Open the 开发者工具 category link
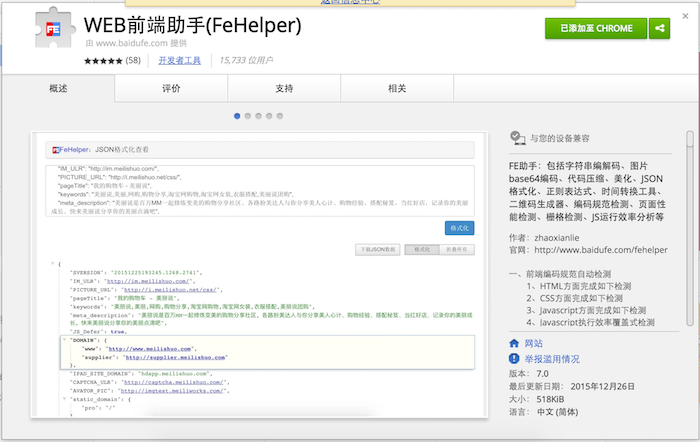700x442 pixels. point(179,60)
